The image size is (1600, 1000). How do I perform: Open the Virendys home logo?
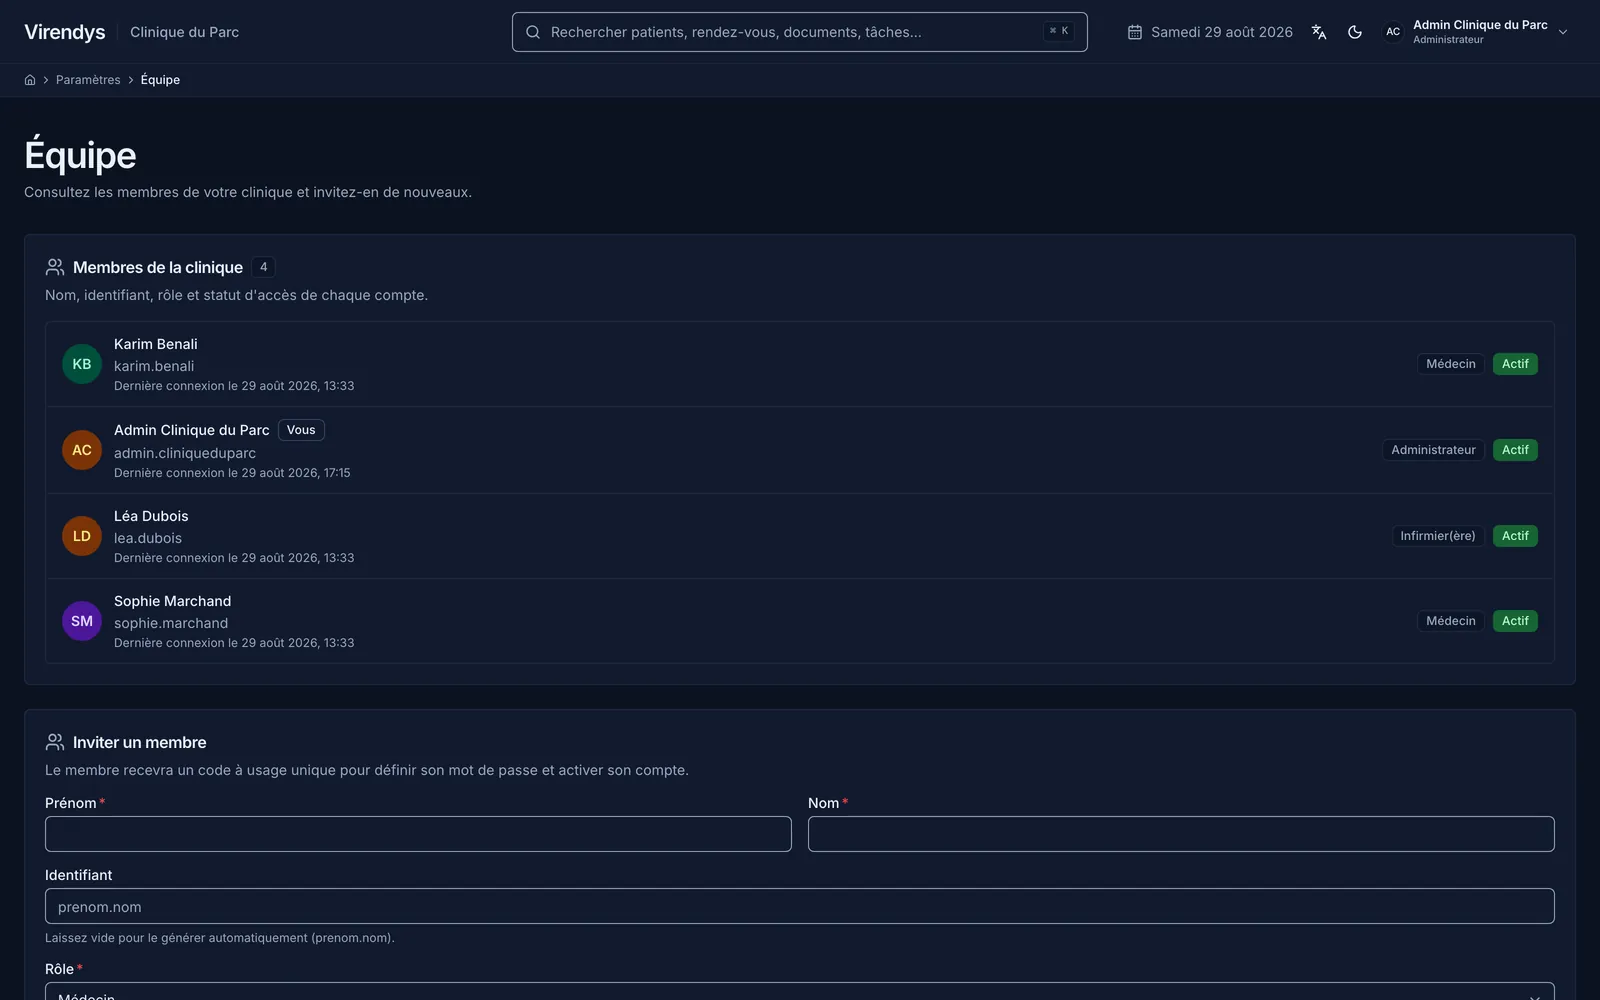click(x=65, y=32)
